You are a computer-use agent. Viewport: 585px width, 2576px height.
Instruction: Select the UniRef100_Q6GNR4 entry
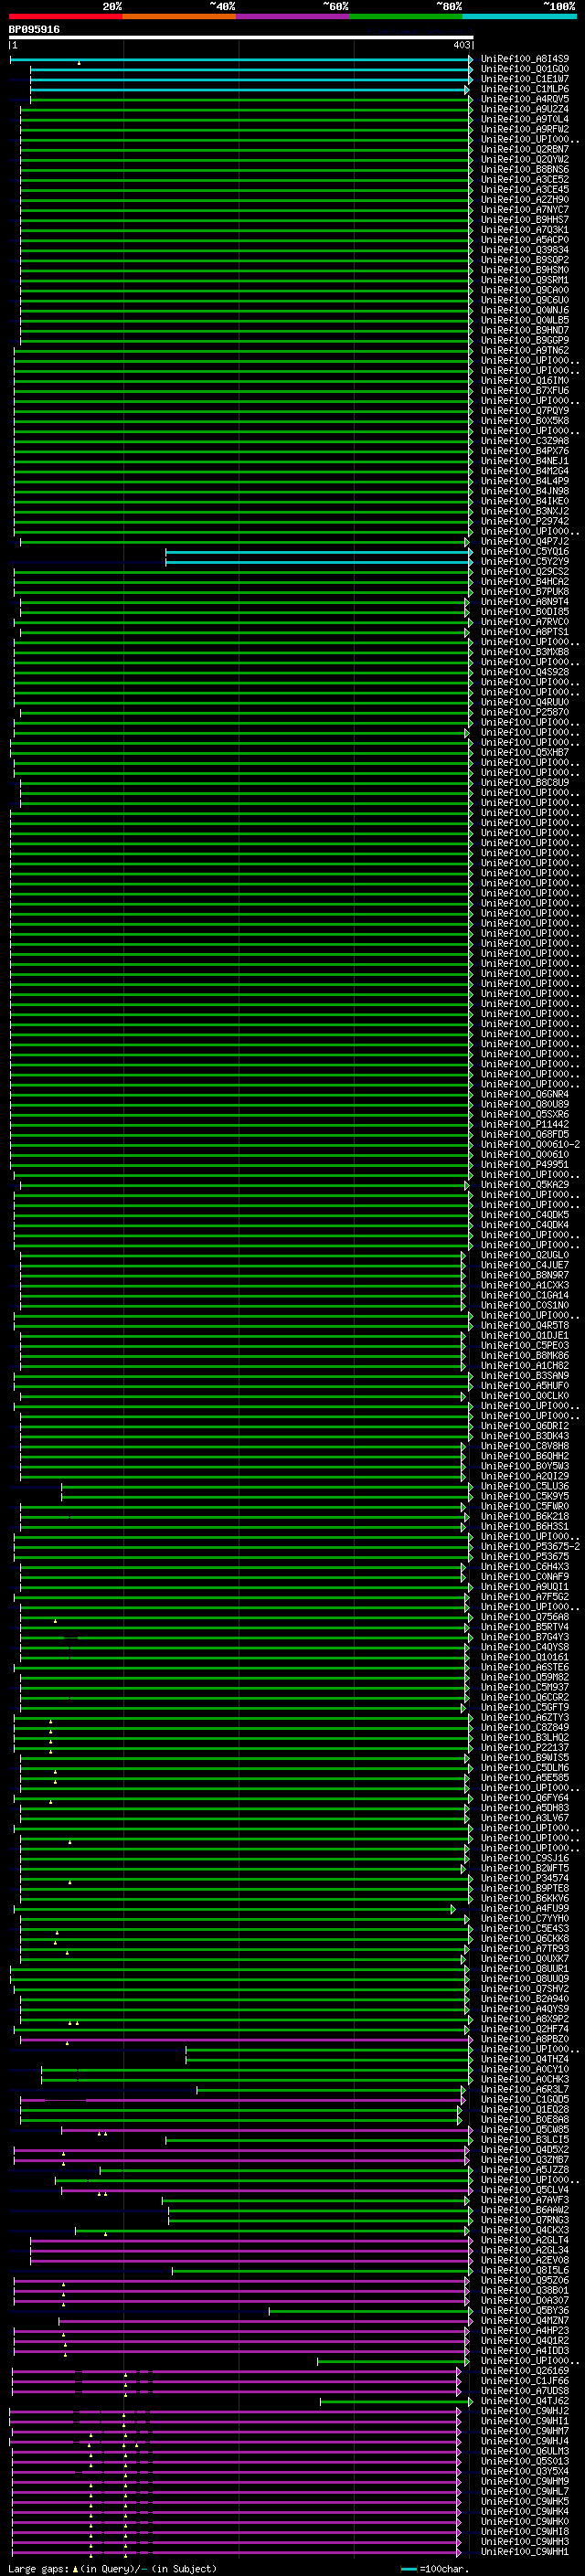coord(525,1094)
